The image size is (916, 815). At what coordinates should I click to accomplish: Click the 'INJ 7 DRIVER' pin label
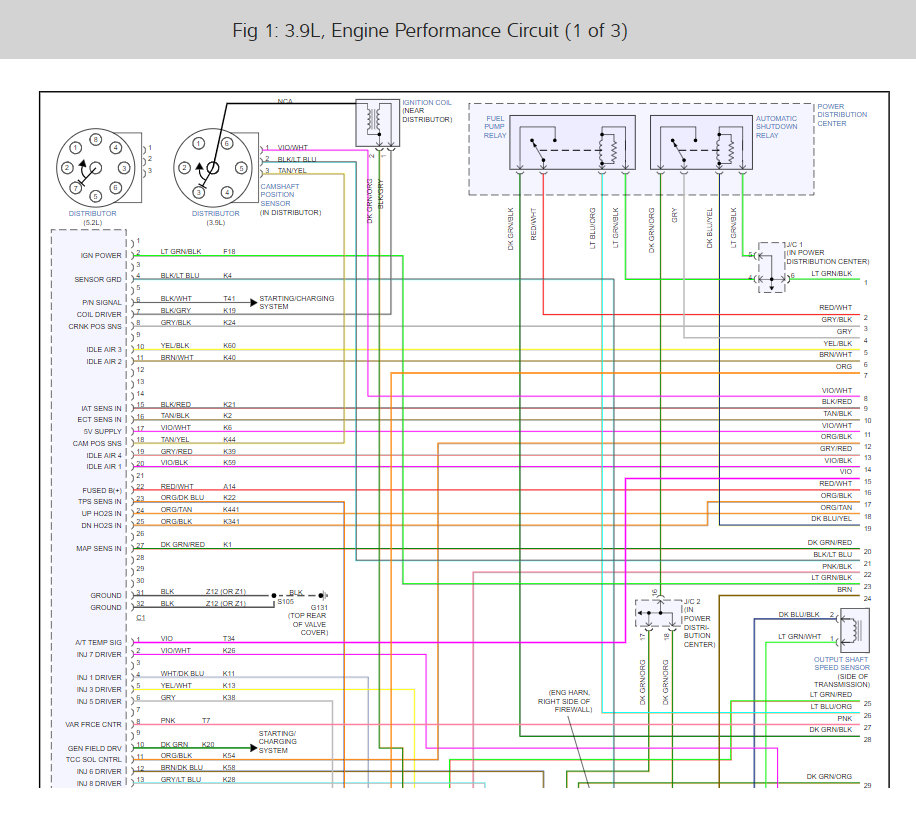(x=99, y=655)
